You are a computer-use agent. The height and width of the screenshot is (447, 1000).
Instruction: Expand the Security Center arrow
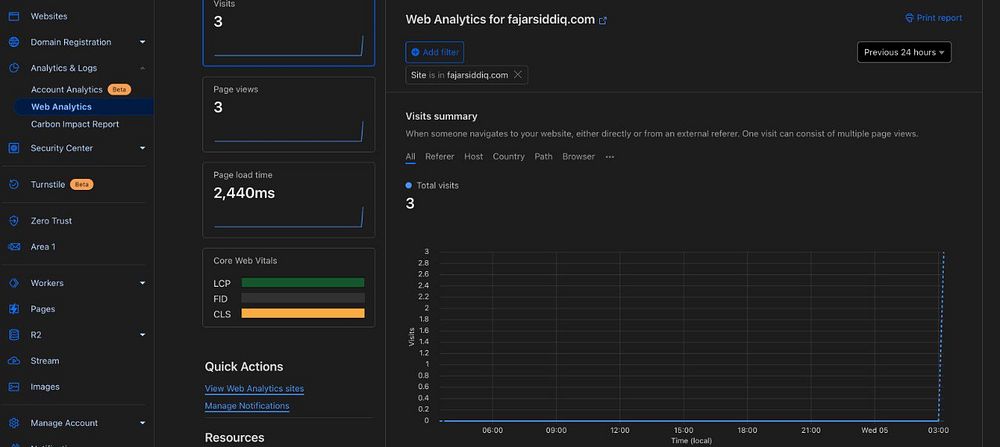point(142,148)
